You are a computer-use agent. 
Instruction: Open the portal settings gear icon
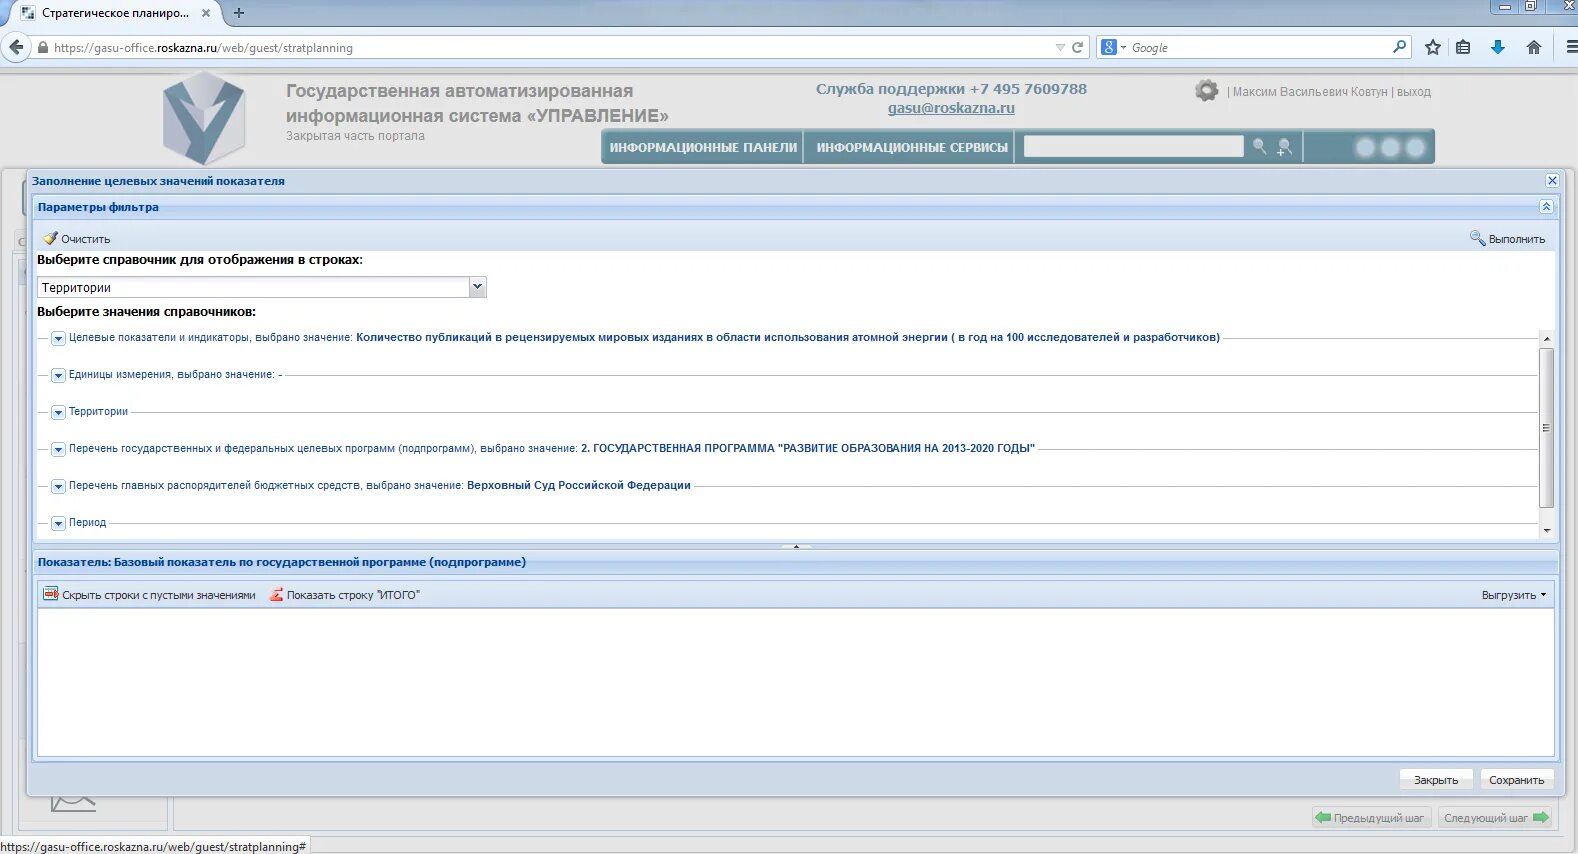(x=1207, y=90)
